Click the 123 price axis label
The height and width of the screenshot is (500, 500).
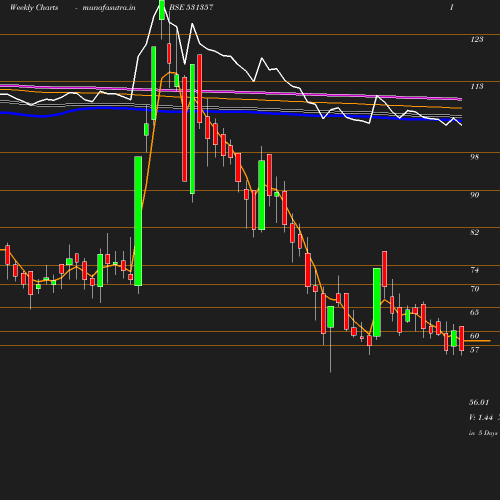tap(477, 39)
